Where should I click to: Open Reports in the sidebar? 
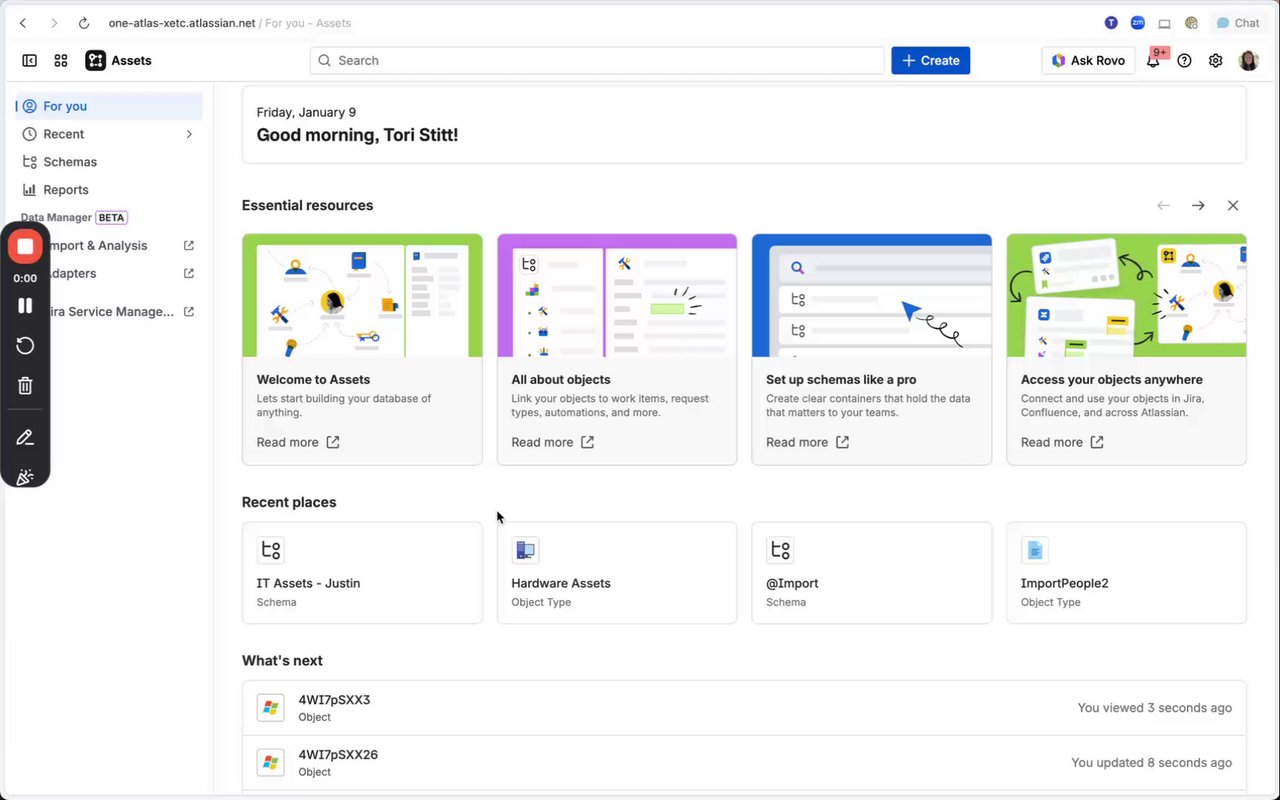[x=66, y=190]
